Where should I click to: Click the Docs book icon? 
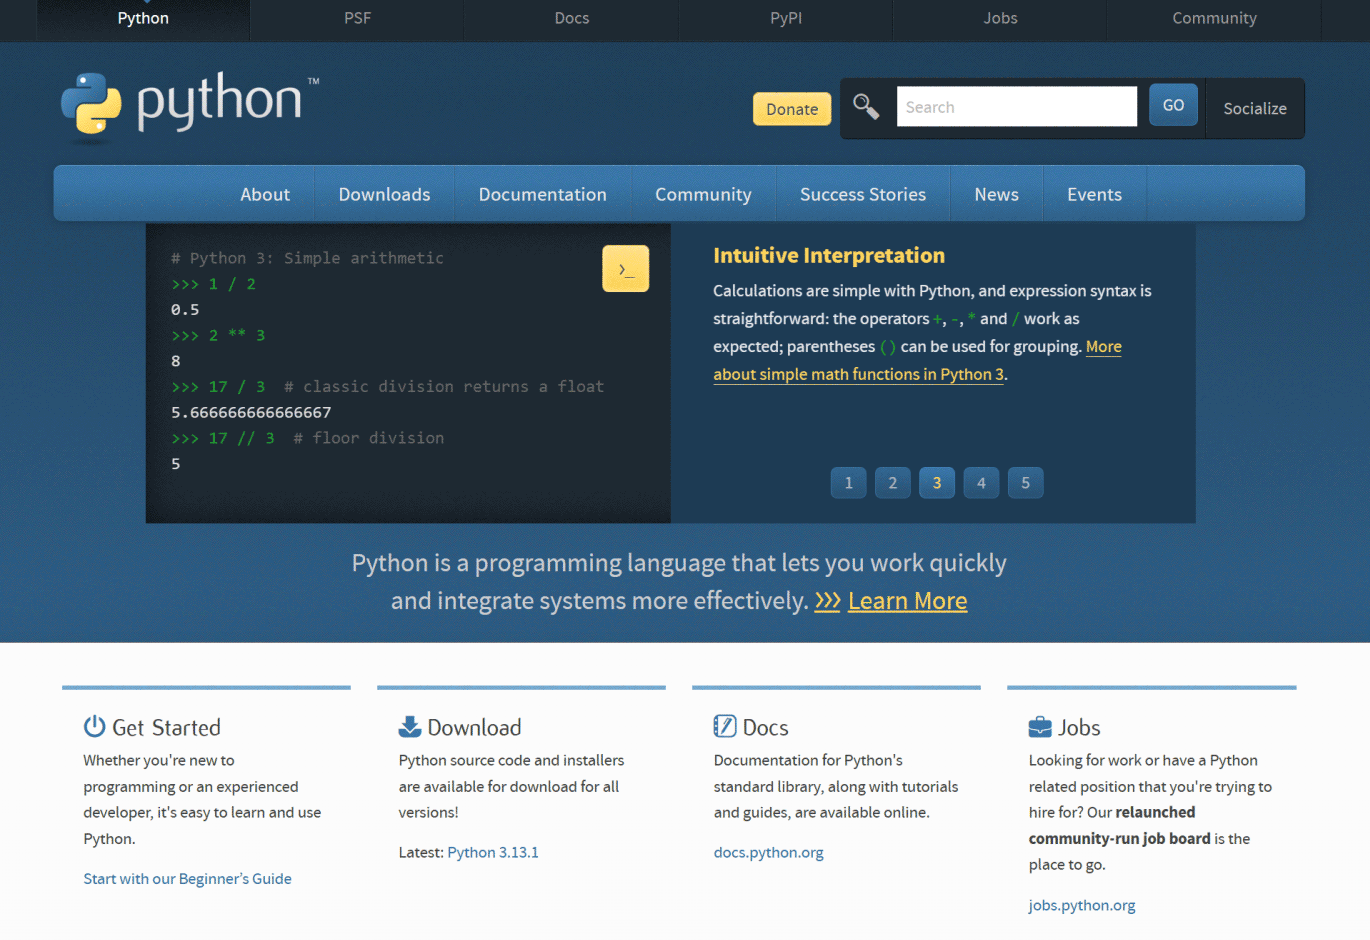(x=723, y=726)
